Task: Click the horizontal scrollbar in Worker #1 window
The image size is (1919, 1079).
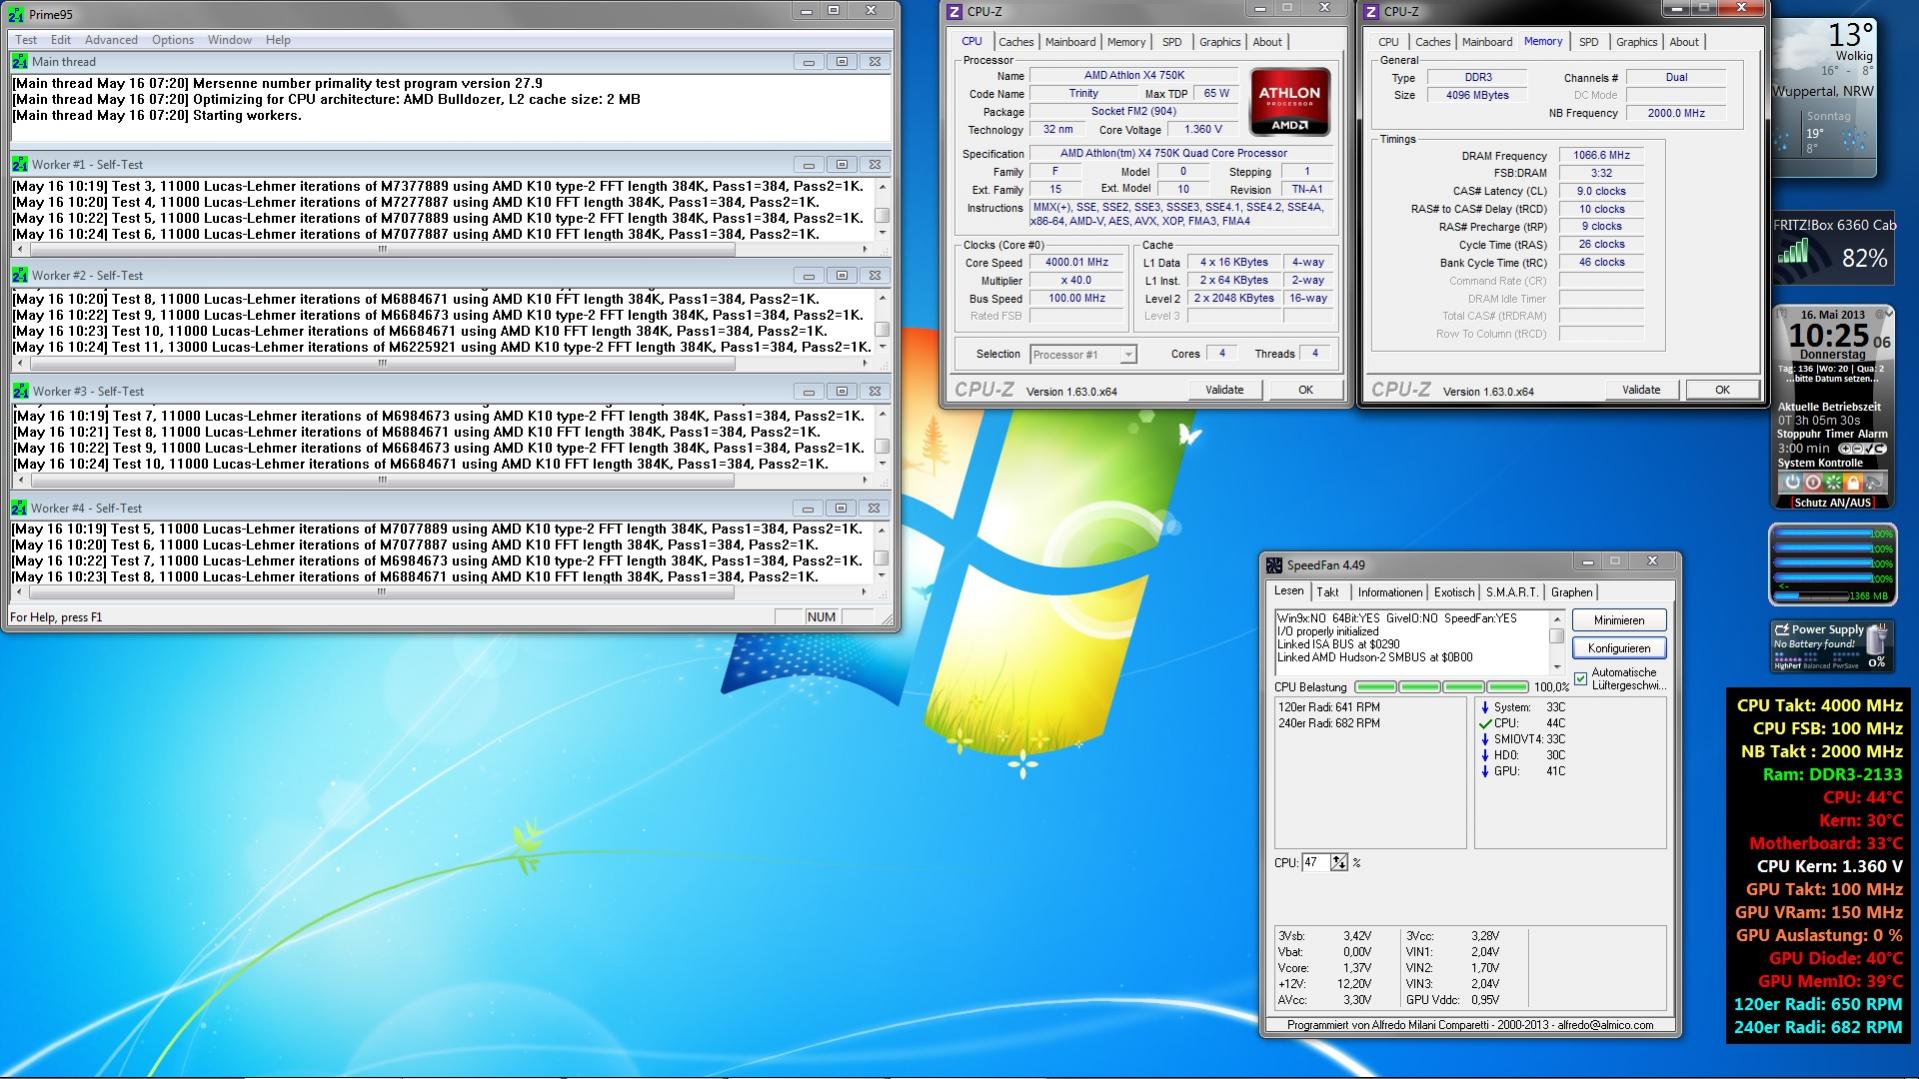Action: tap(441, 249)
